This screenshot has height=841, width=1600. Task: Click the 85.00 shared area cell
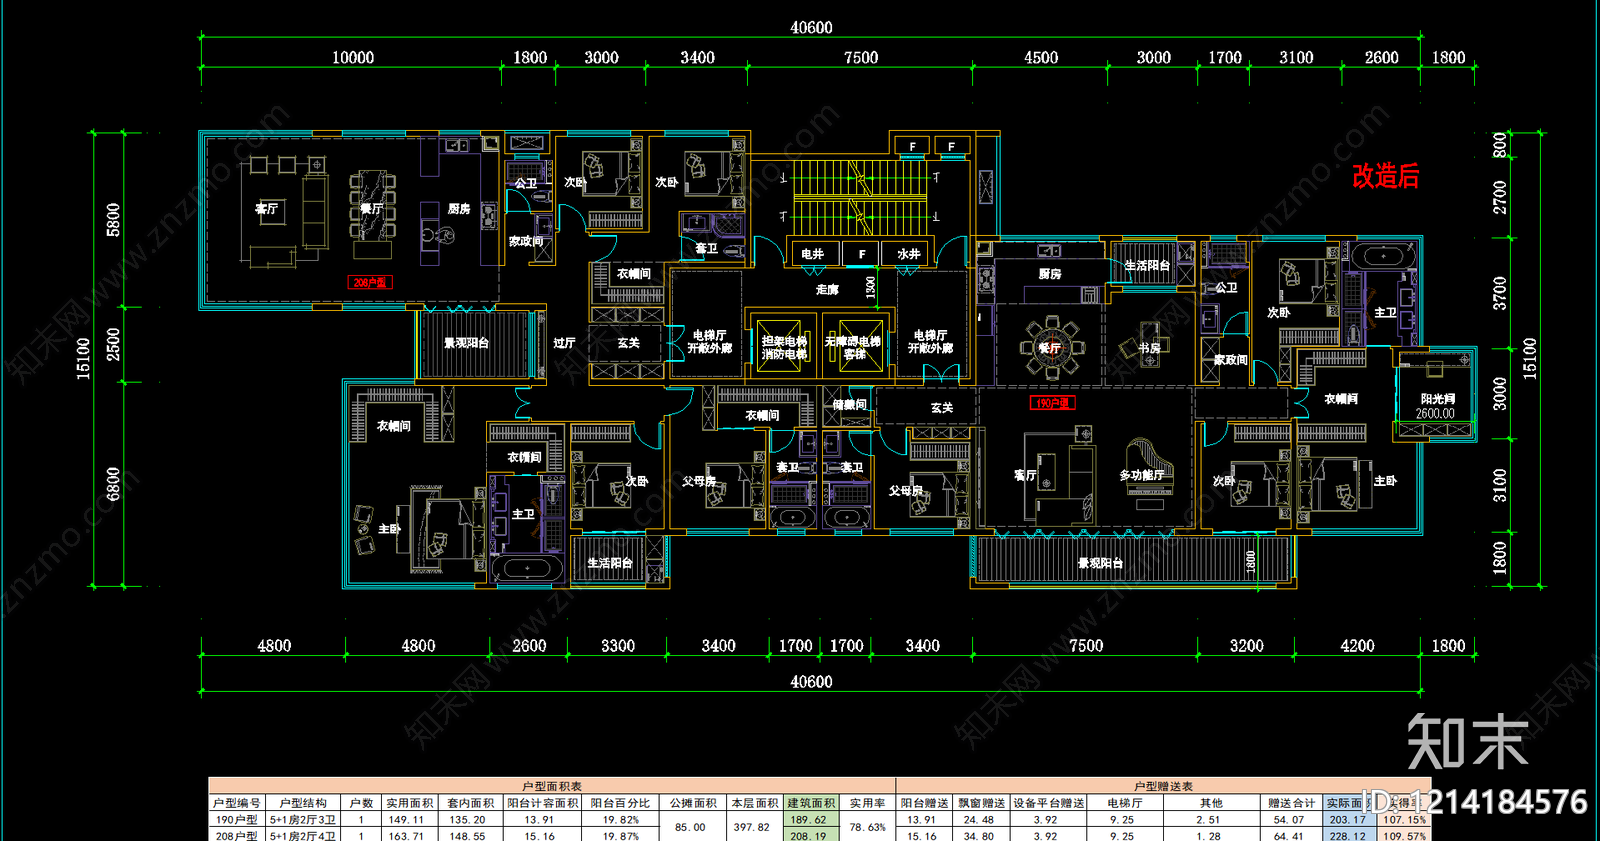coord(690,827)
